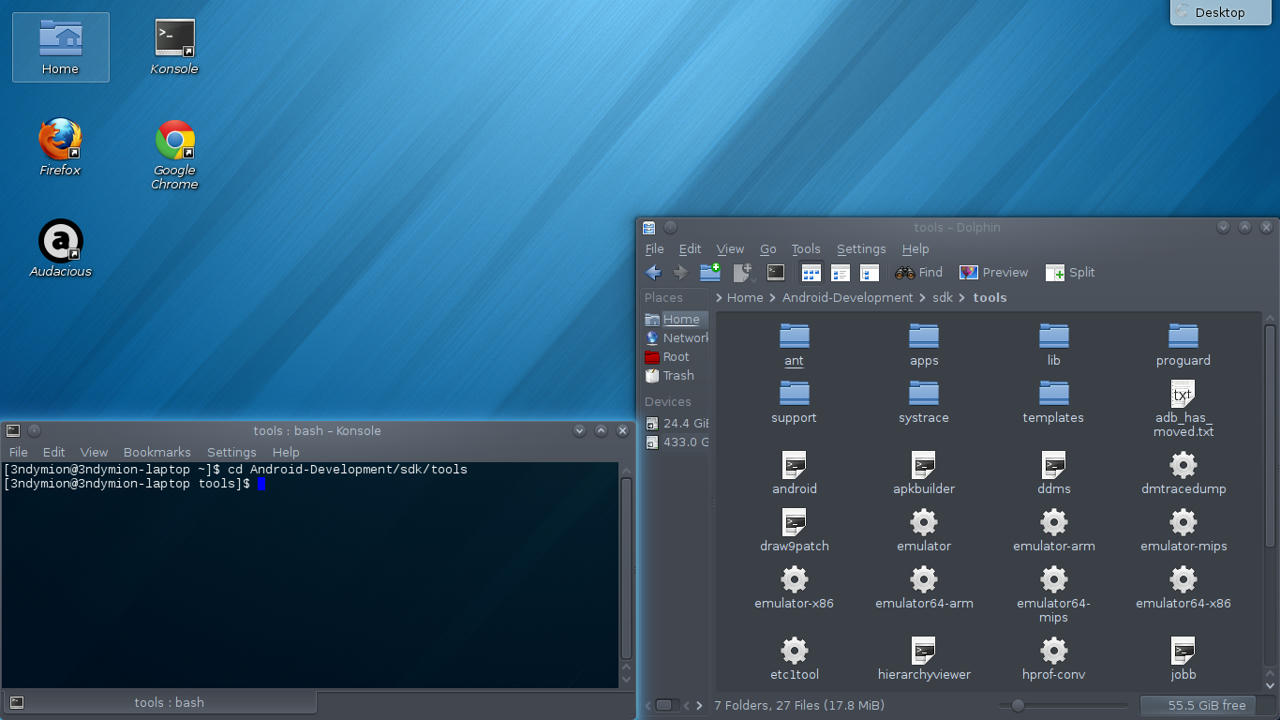Screen dimensions: 1280x720
Task: Toggle the Preview button in Dolphin
Action: pyautogui.click(x=993, y=272)
